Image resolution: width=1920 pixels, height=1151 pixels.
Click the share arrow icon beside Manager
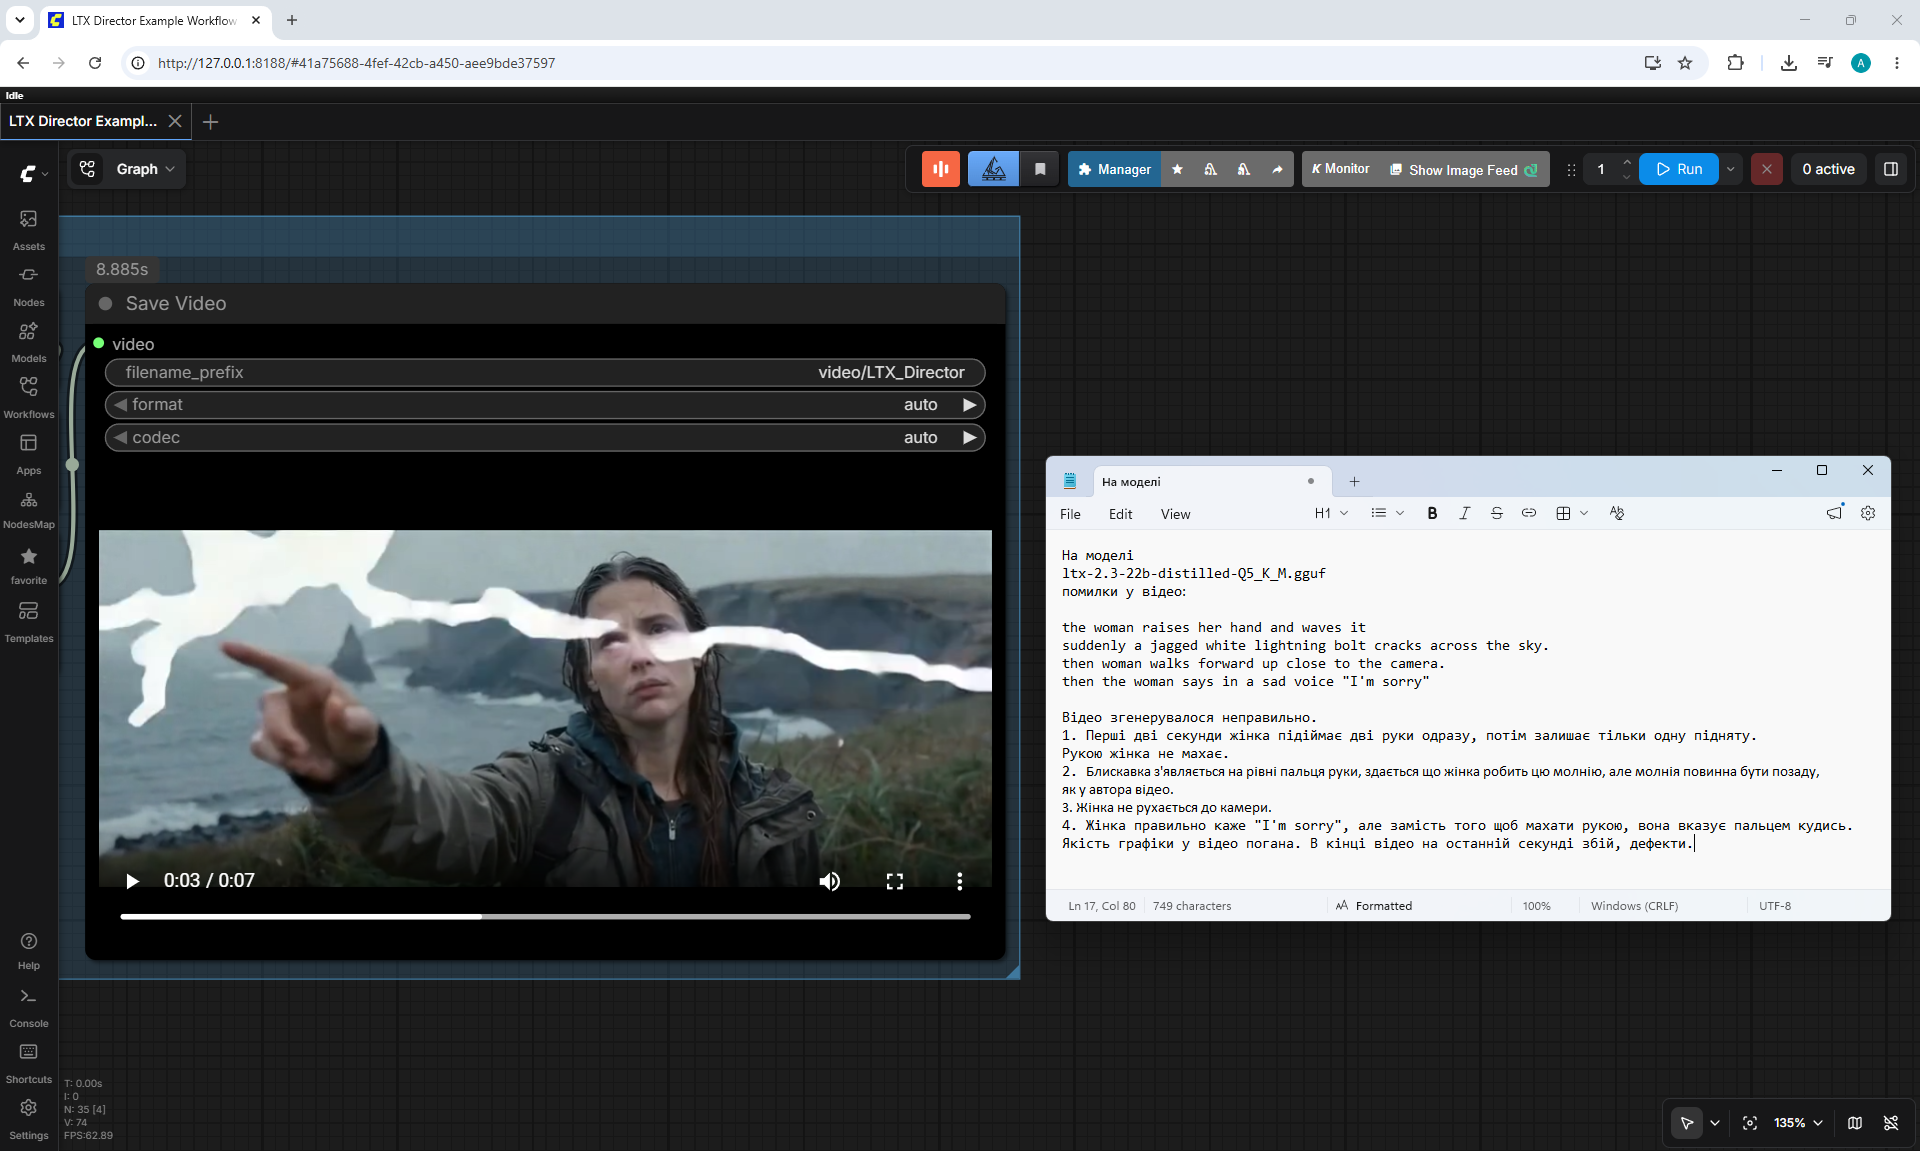pyautogui.click(x=1277, y=169)
